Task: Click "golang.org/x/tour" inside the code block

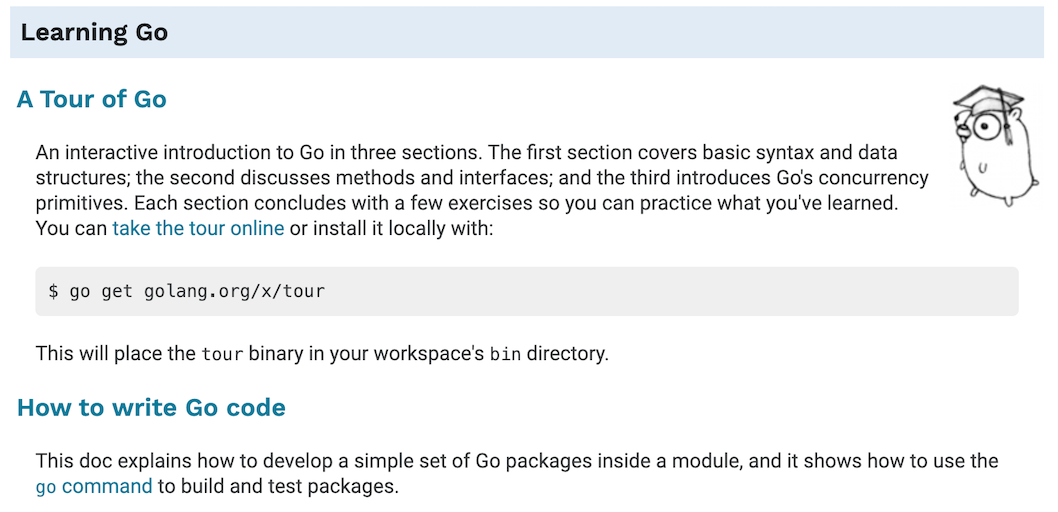Action: 234,291
